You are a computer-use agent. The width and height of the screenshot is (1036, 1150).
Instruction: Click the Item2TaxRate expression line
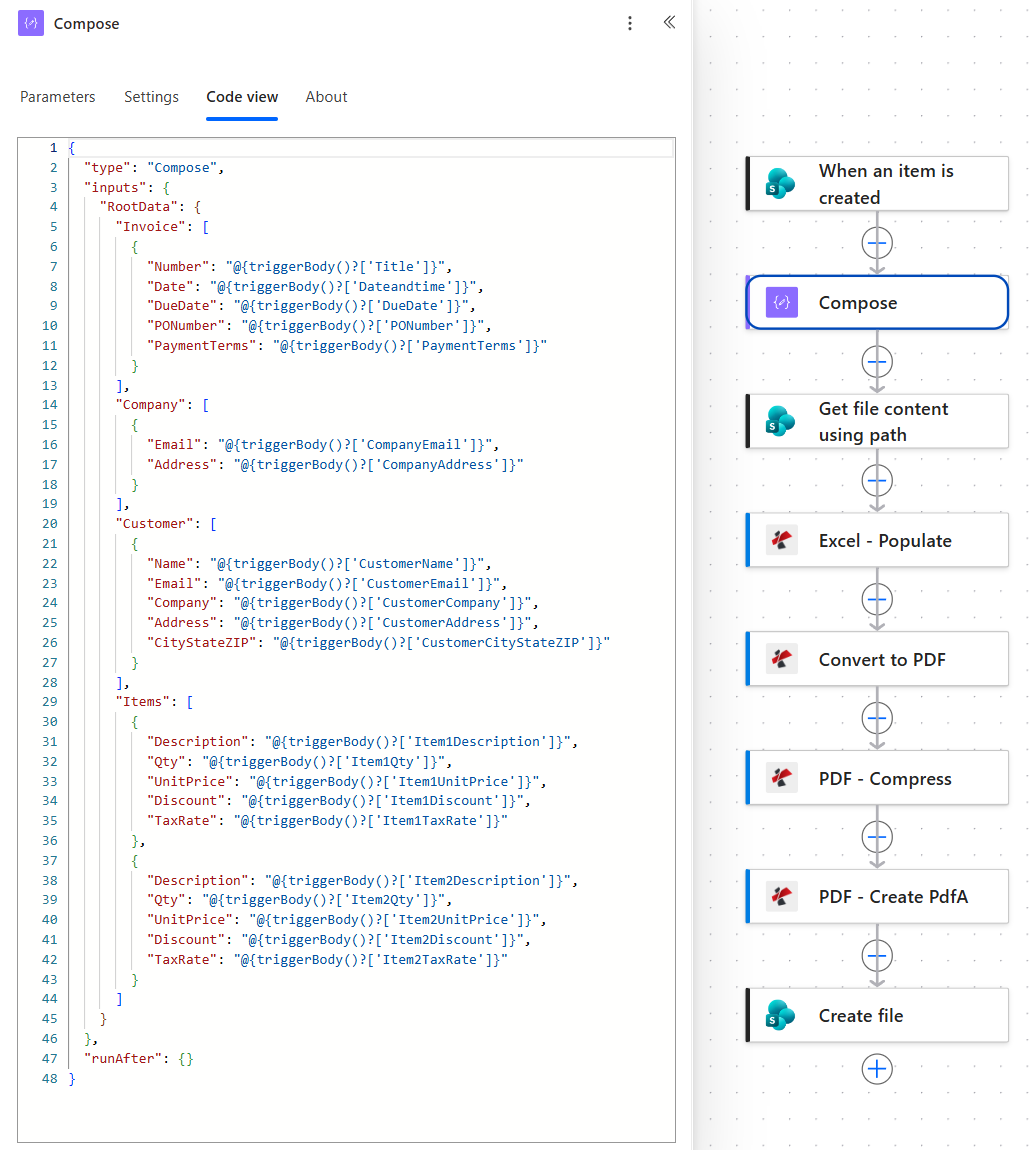[x=327, y=959]
